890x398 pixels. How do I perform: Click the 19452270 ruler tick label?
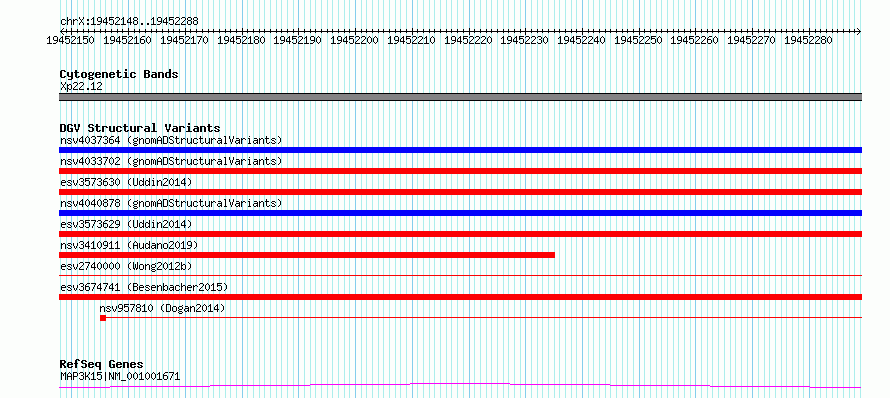click(752, 40)
